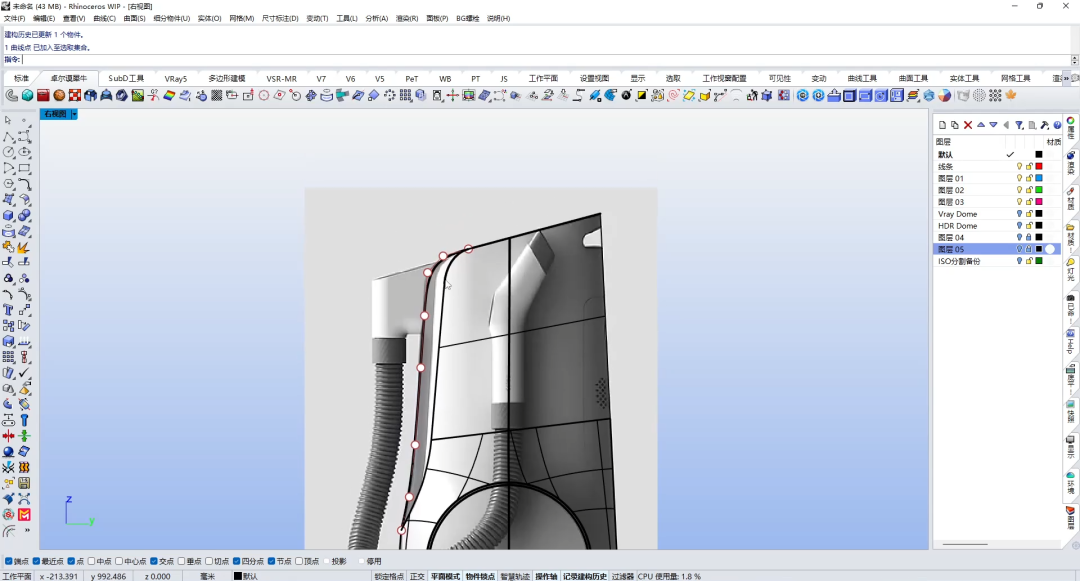
Task: Enable 中心点 center osnap checkbox
Action: (118, 561)
